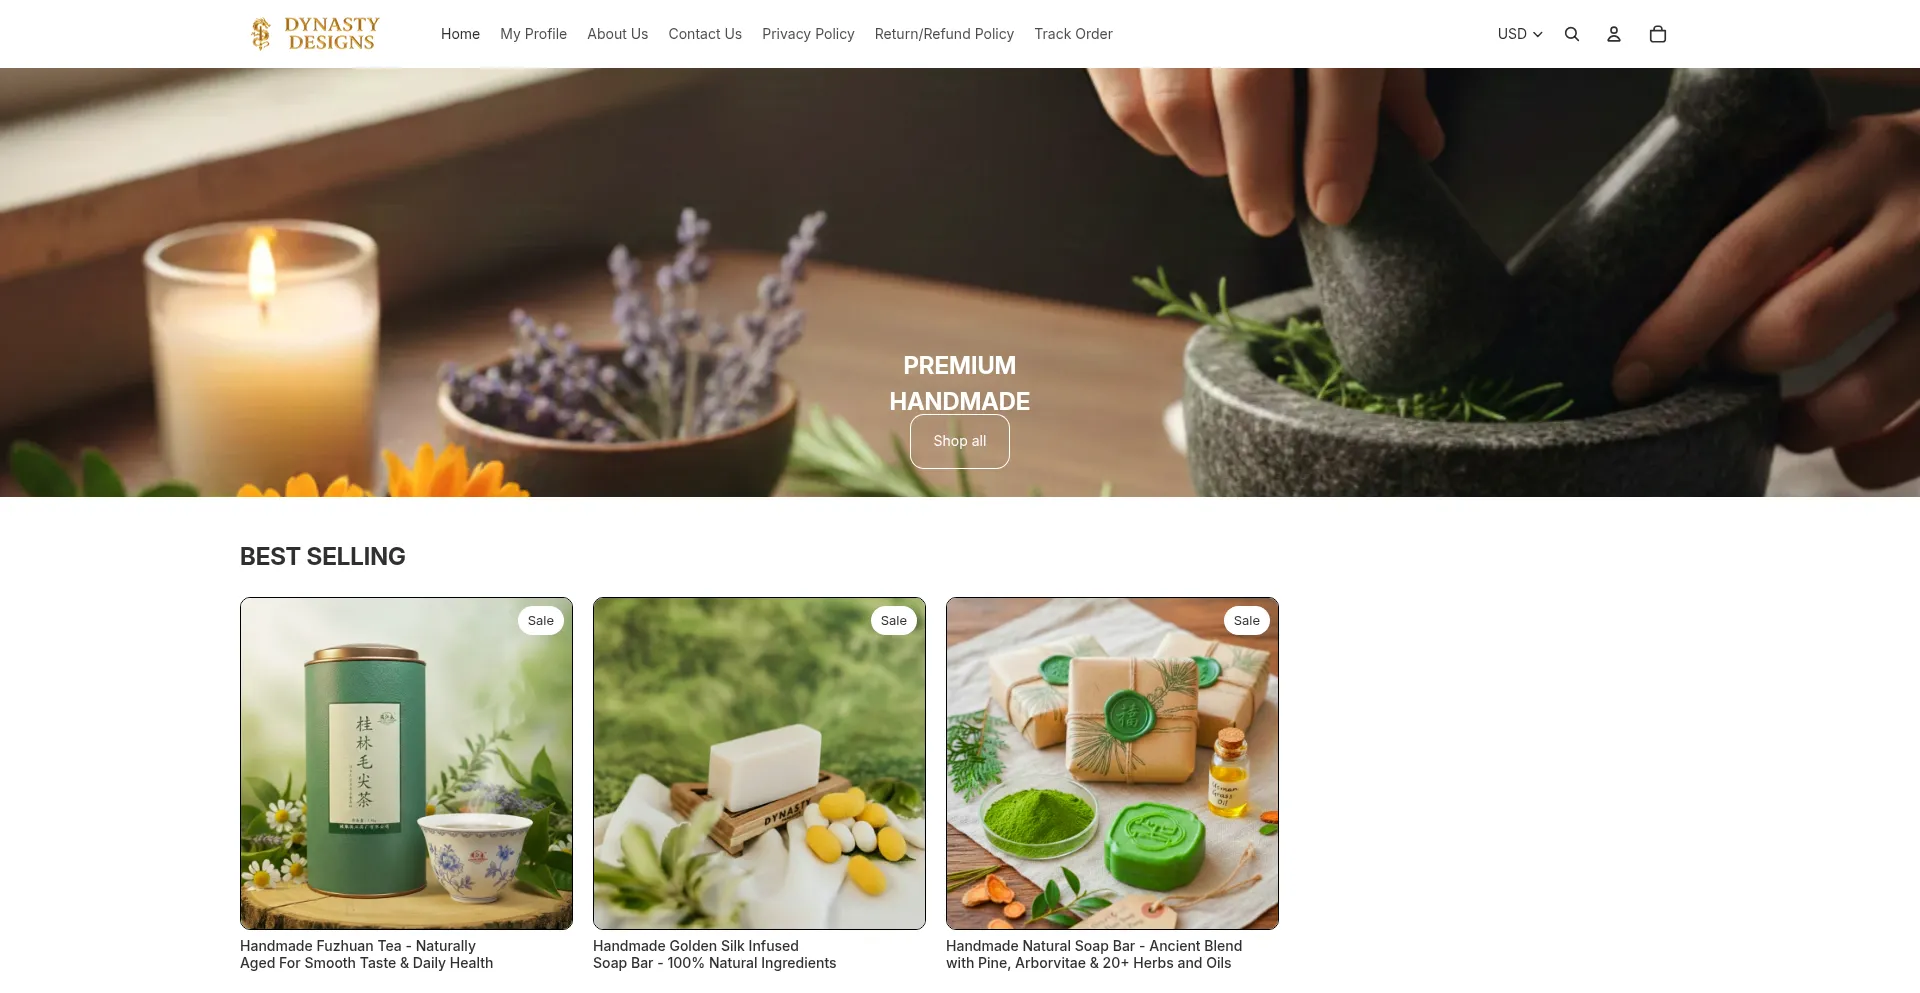The image size is (1920, 993).
Task: Open Natural Soap Bar product image
Action: (1112, 763)
